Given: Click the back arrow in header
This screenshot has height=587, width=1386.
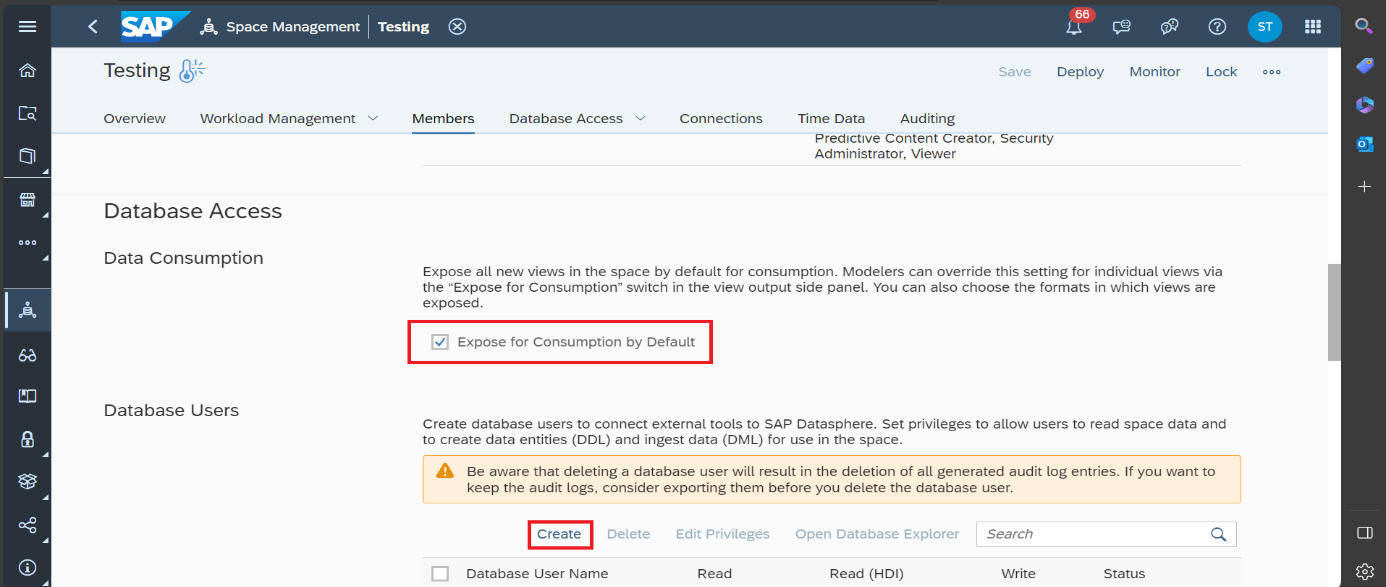Looking at the screenshot, I should [93, 27].
